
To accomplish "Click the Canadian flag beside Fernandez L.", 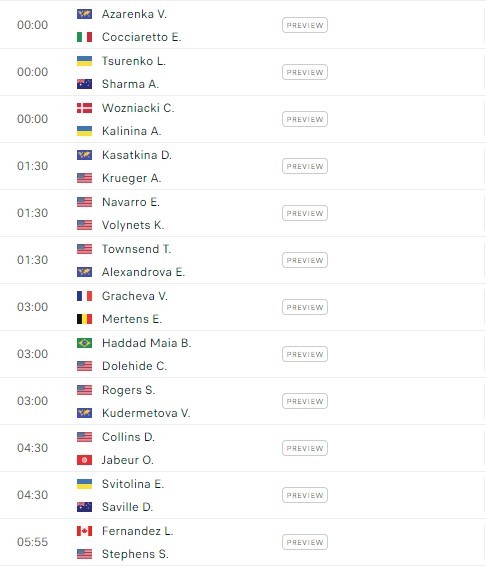I will pos(84,531).
